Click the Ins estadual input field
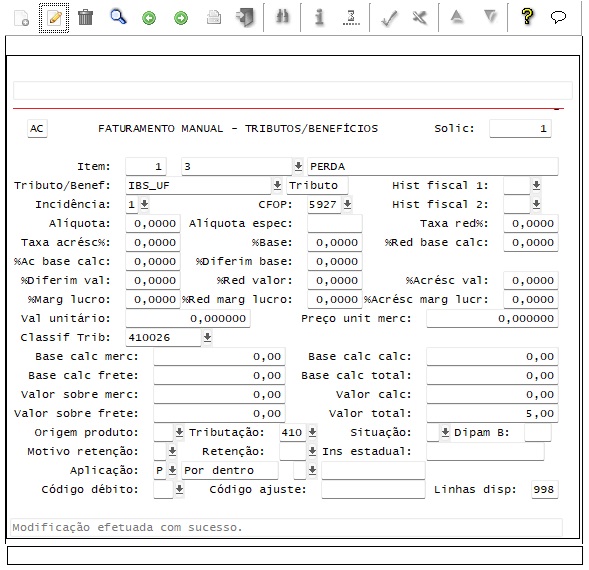The image size is (589, 570). 485,452
